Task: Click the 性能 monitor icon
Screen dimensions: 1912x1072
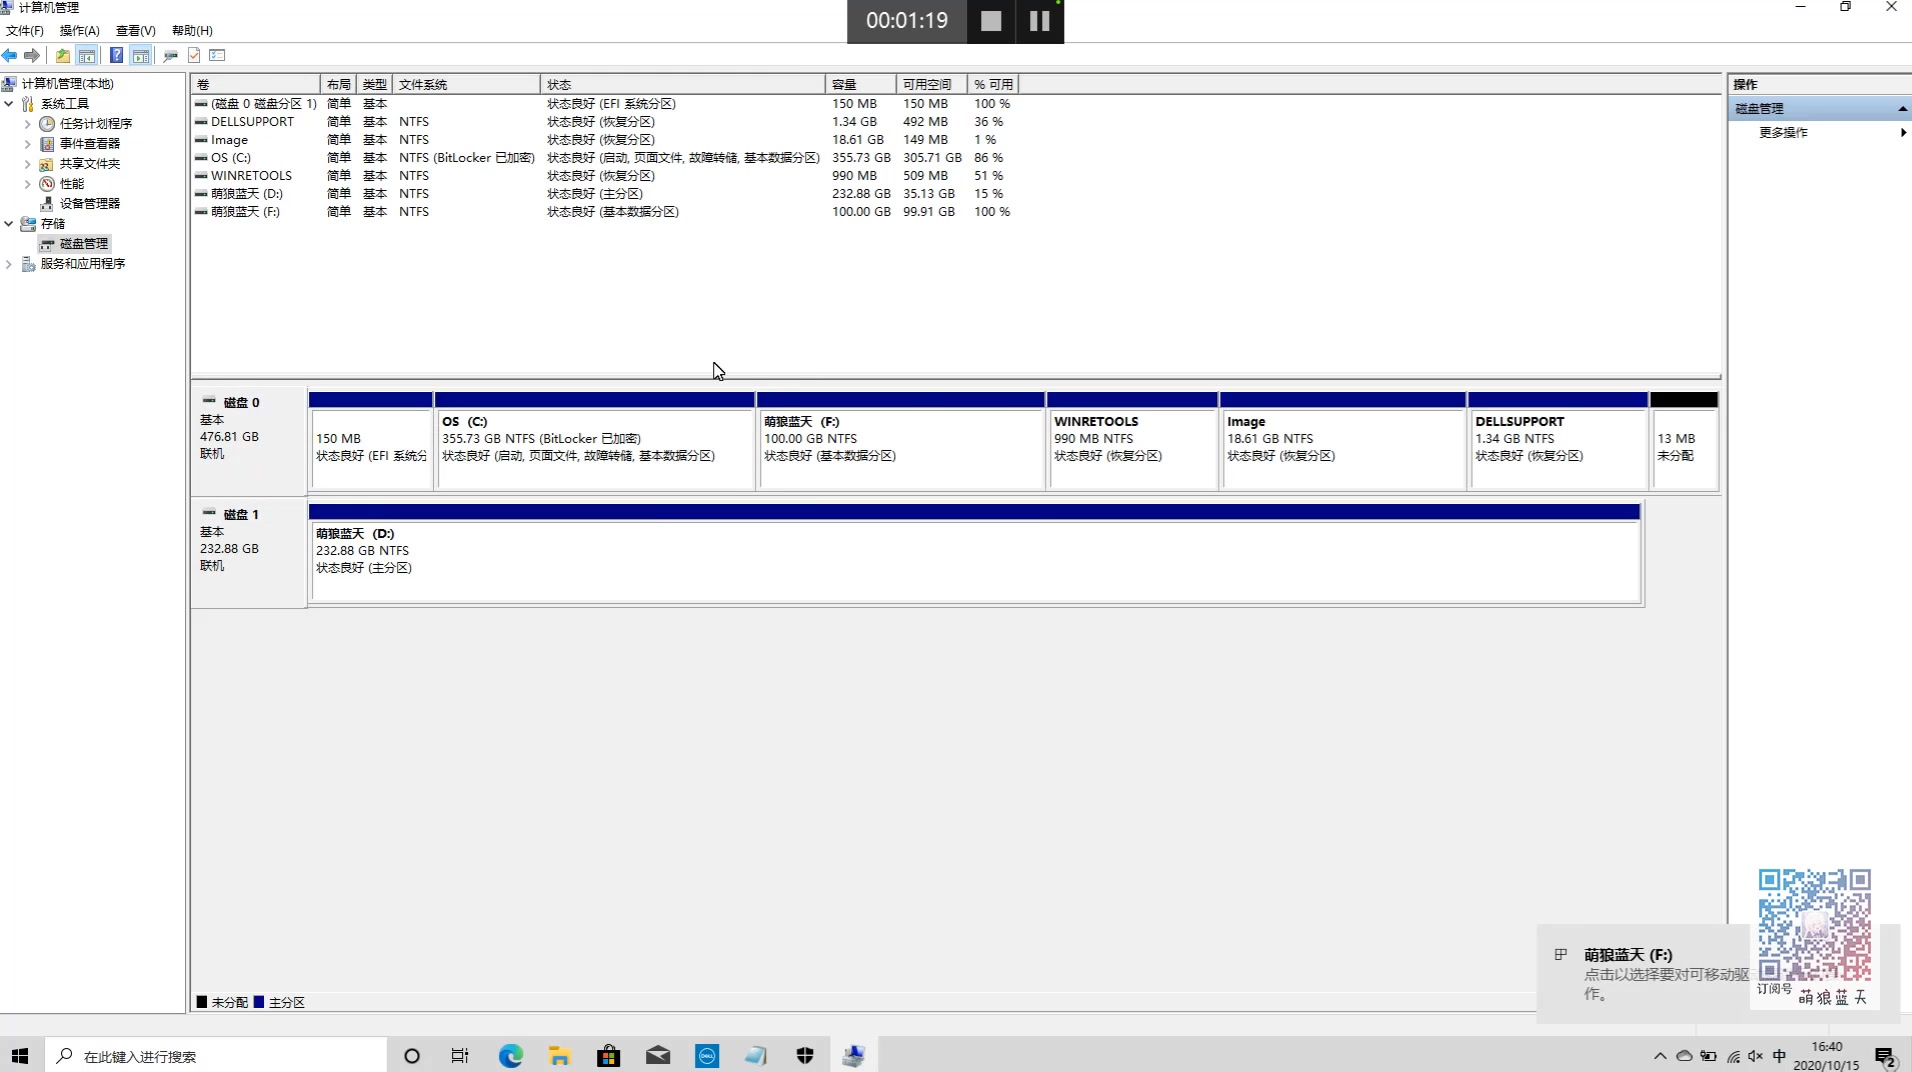Action: (47, 184)
